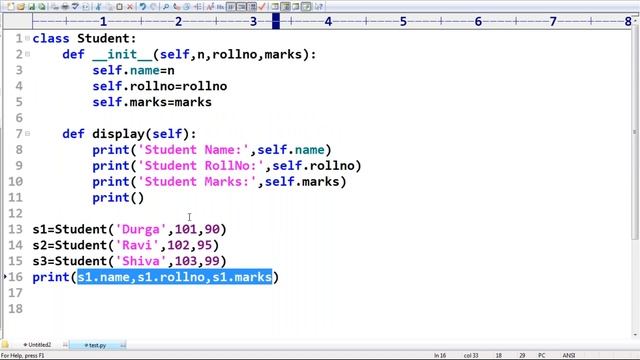Click the 'Shiva' string on line 15
Screen dimensions: 640x360
tap(141, 261)
